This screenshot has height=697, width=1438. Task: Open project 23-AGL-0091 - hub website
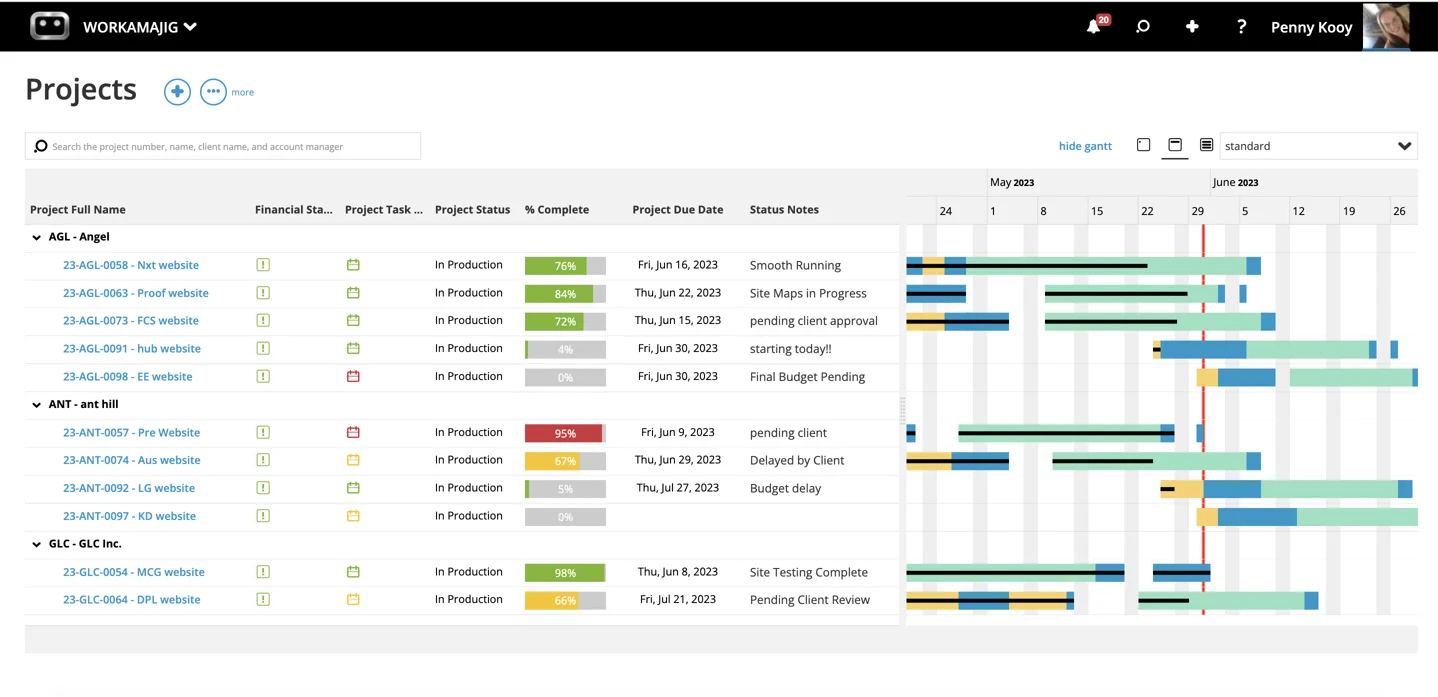[x=132, y=349]
